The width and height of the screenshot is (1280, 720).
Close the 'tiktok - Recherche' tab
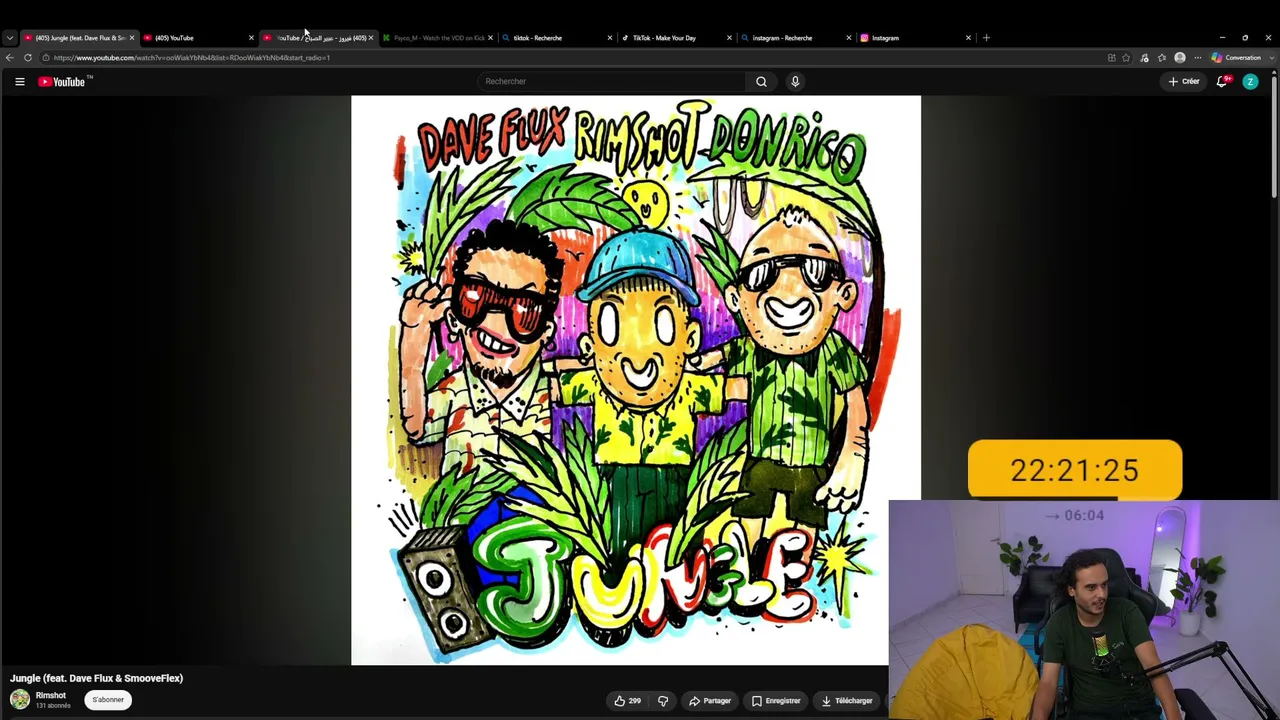(609, 38)
